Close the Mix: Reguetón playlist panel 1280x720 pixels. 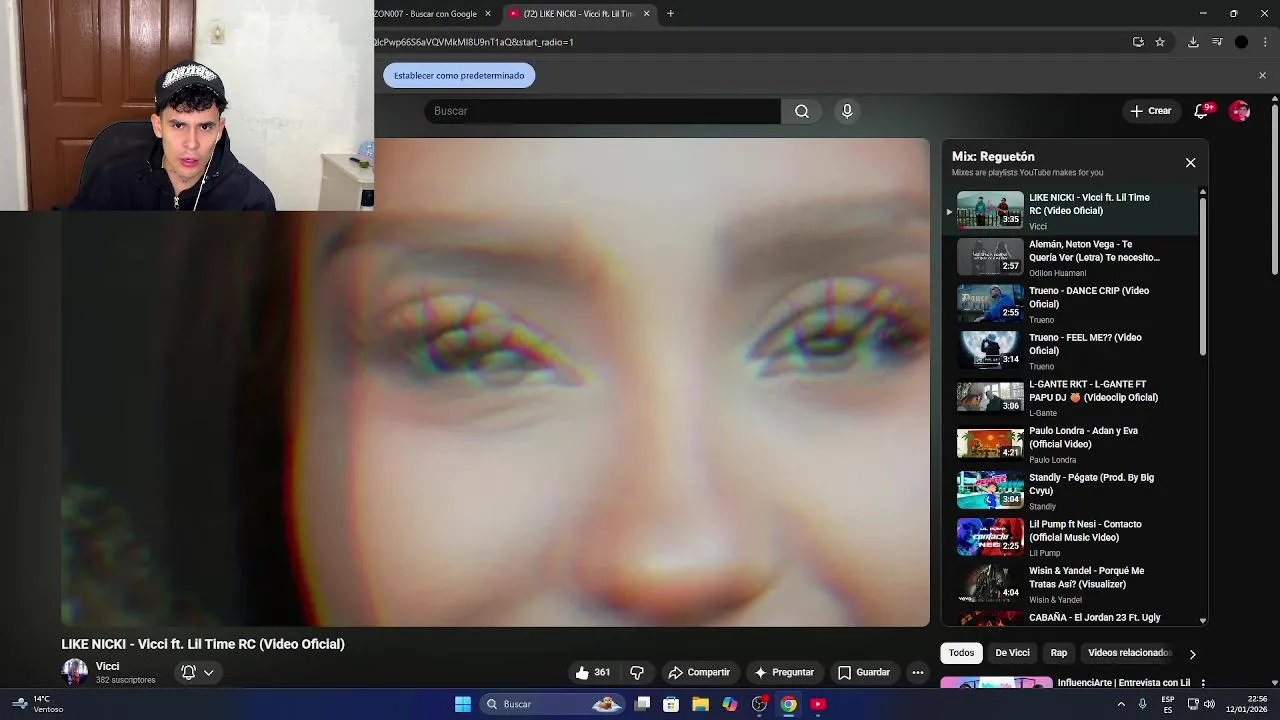pyautogui.click(x=1190, y=162)
